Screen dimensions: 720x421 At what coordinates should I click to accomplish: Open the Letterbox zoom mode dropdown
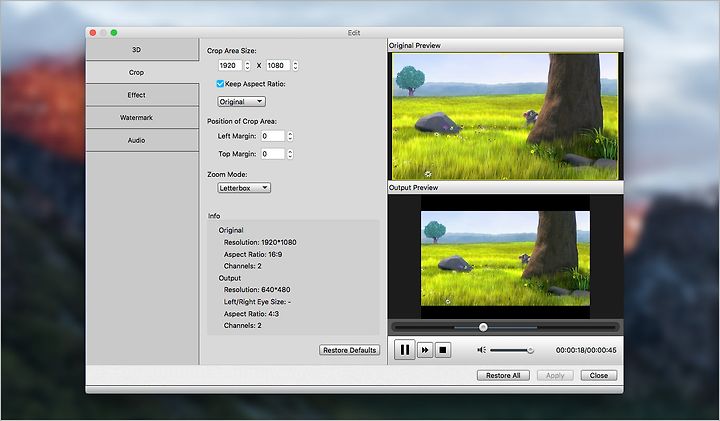(244, 188)
